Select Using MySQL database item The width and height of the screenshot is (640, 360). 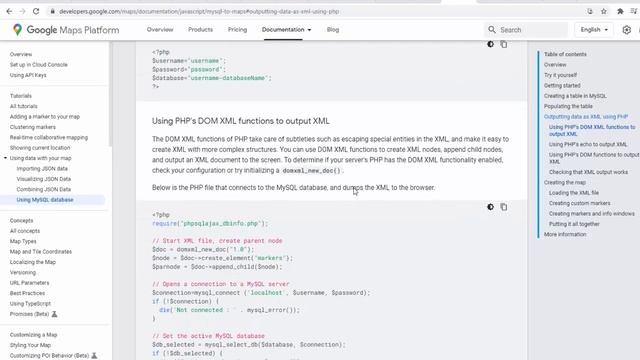[x=45, y=200]
